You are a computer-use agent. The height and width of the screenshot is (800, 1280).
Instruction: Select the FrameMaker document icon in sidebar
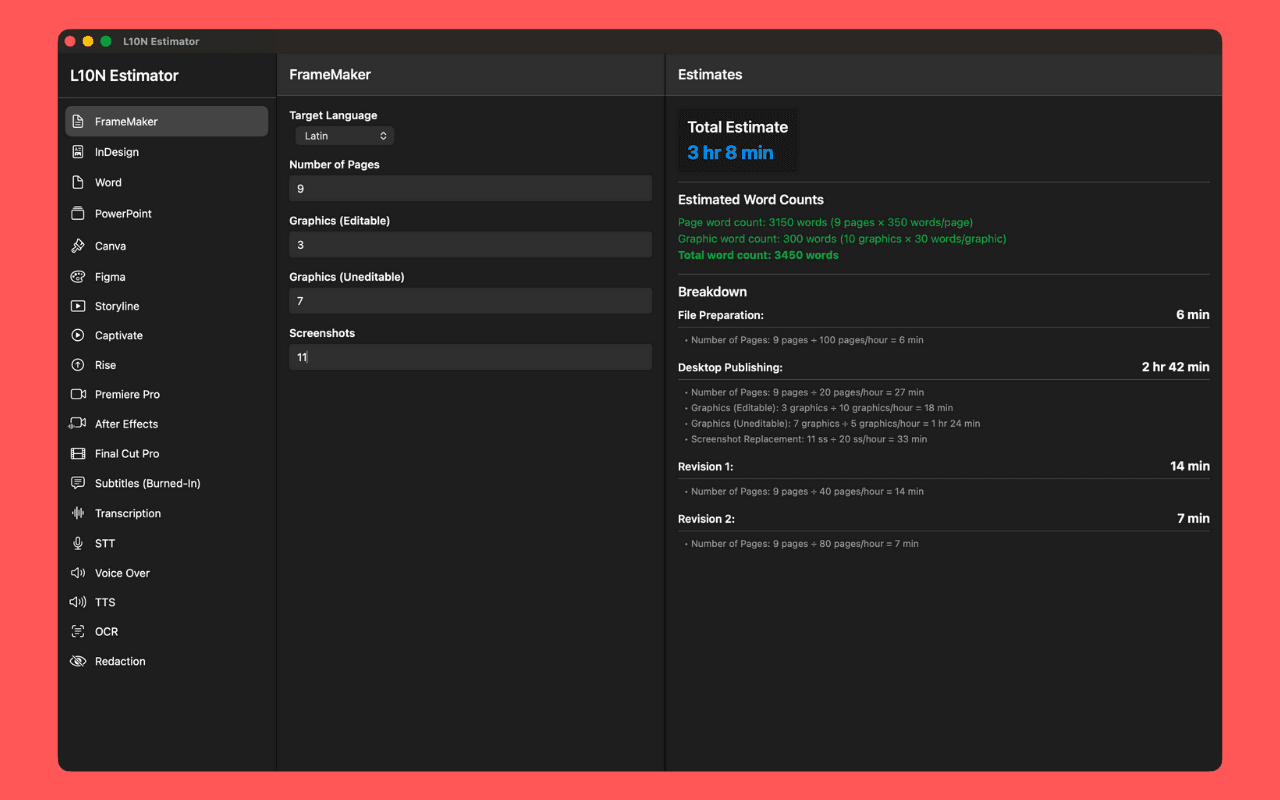coord(80,121)
